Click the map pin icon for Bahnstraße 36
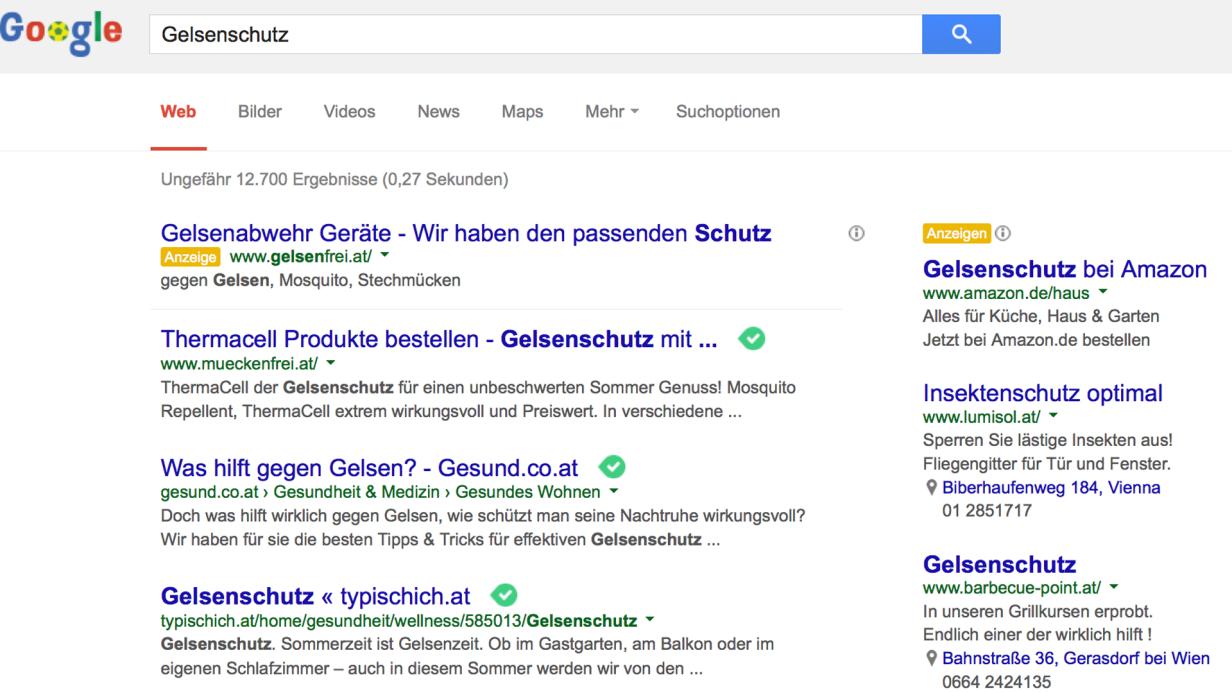1232x693 pixels. pyautogui.click(x=933, y=659)
